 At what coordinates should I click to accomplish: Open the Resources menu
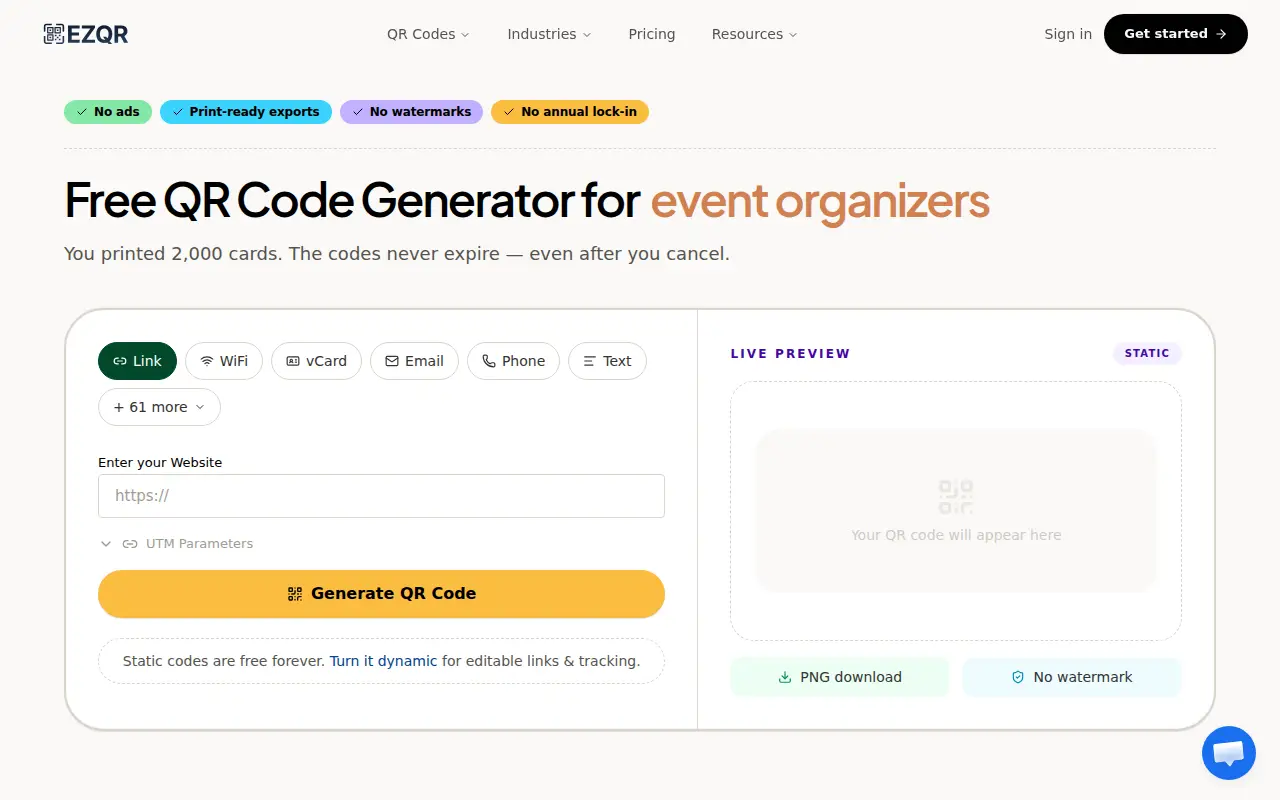coord(754,34)
